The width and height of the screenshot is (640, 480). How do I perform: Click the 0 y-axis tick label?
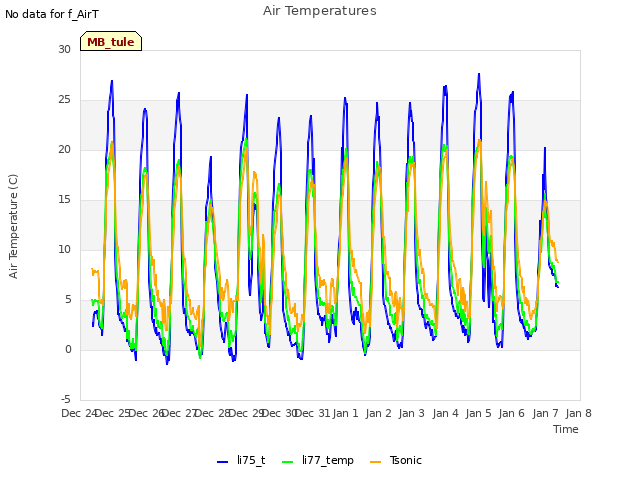[68, 349]
